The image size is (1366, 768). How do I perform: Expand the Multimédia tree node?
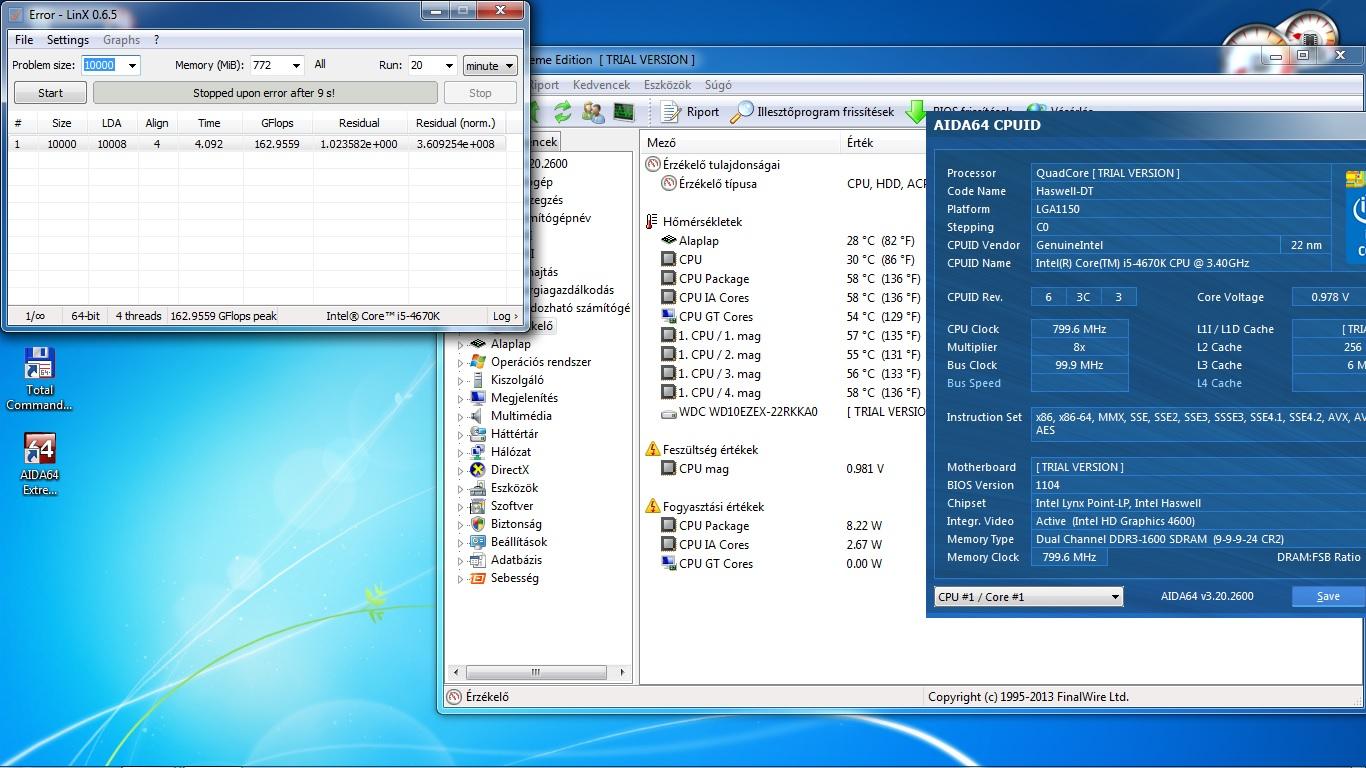461,417
